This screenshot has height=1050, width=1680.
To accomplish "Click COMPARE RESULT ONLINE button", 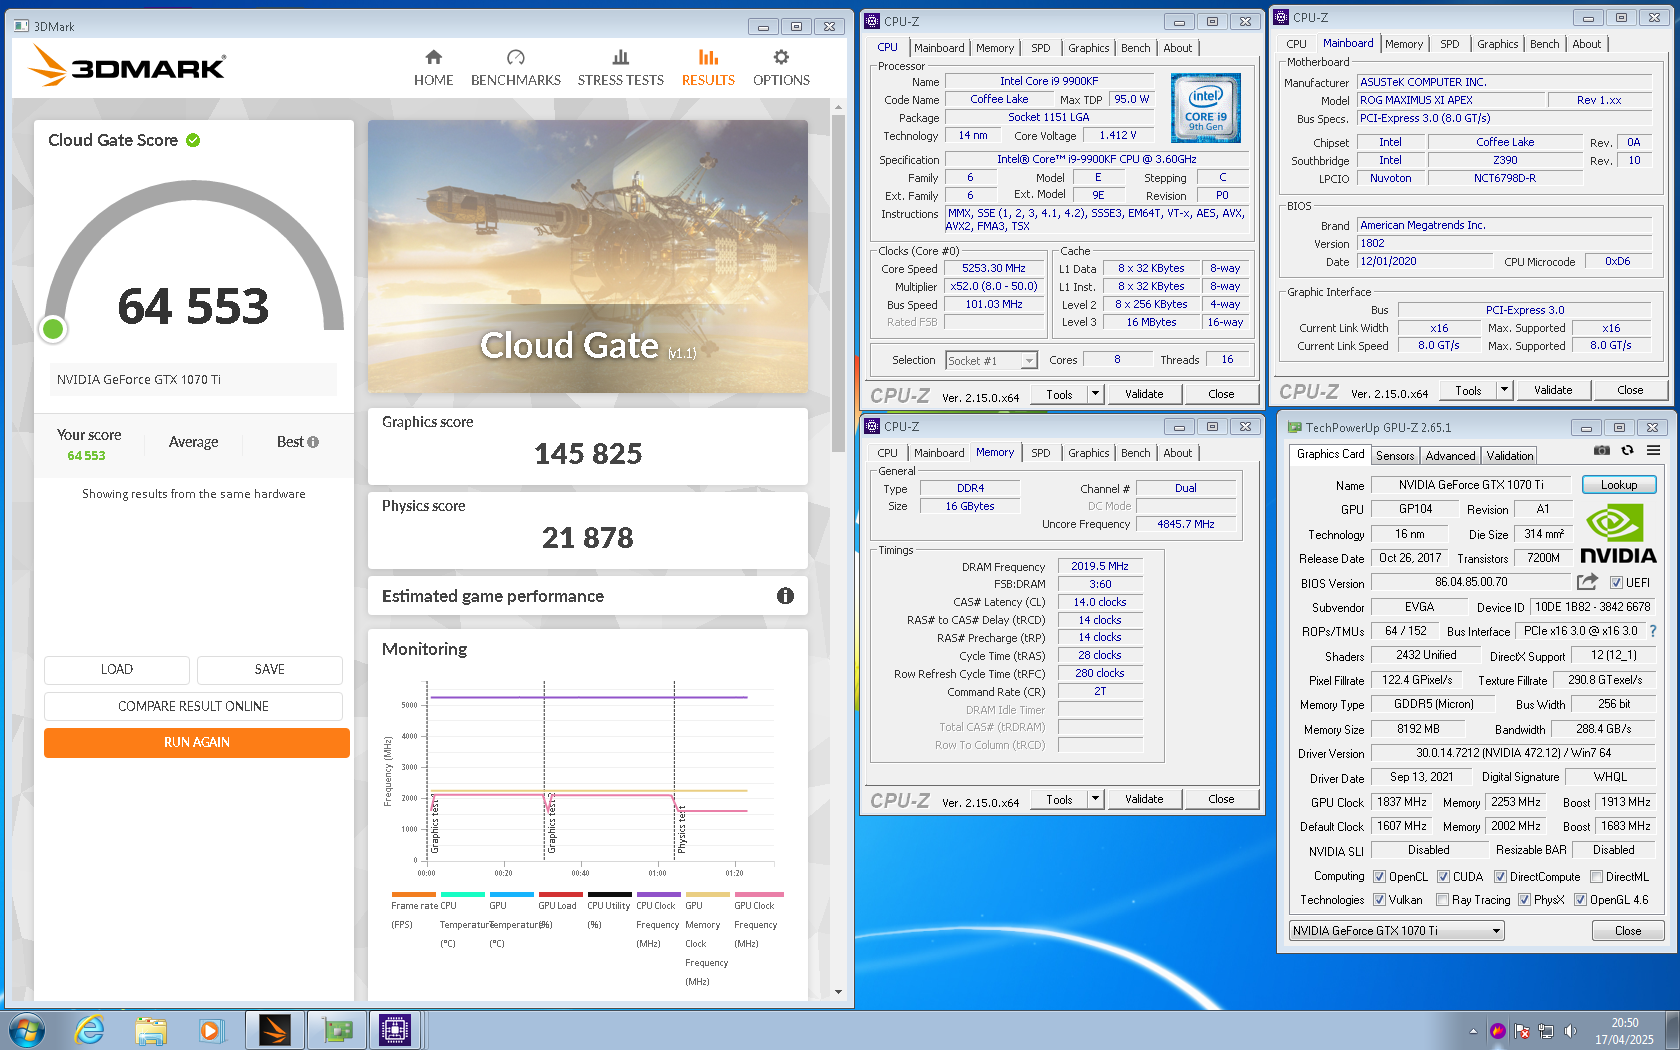I will click(193, 707).
